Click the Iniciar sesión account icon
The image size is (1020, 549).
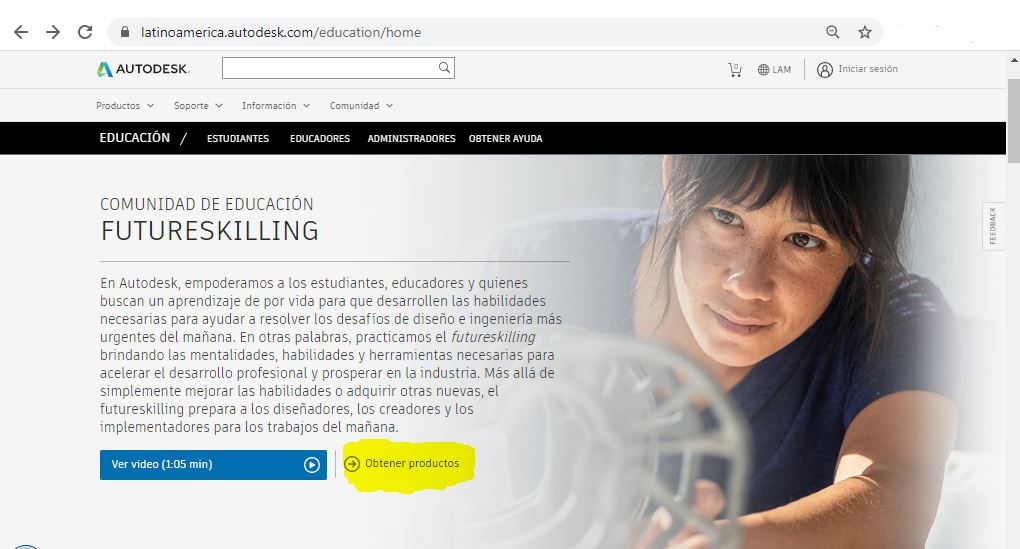(x=825, y=70)
